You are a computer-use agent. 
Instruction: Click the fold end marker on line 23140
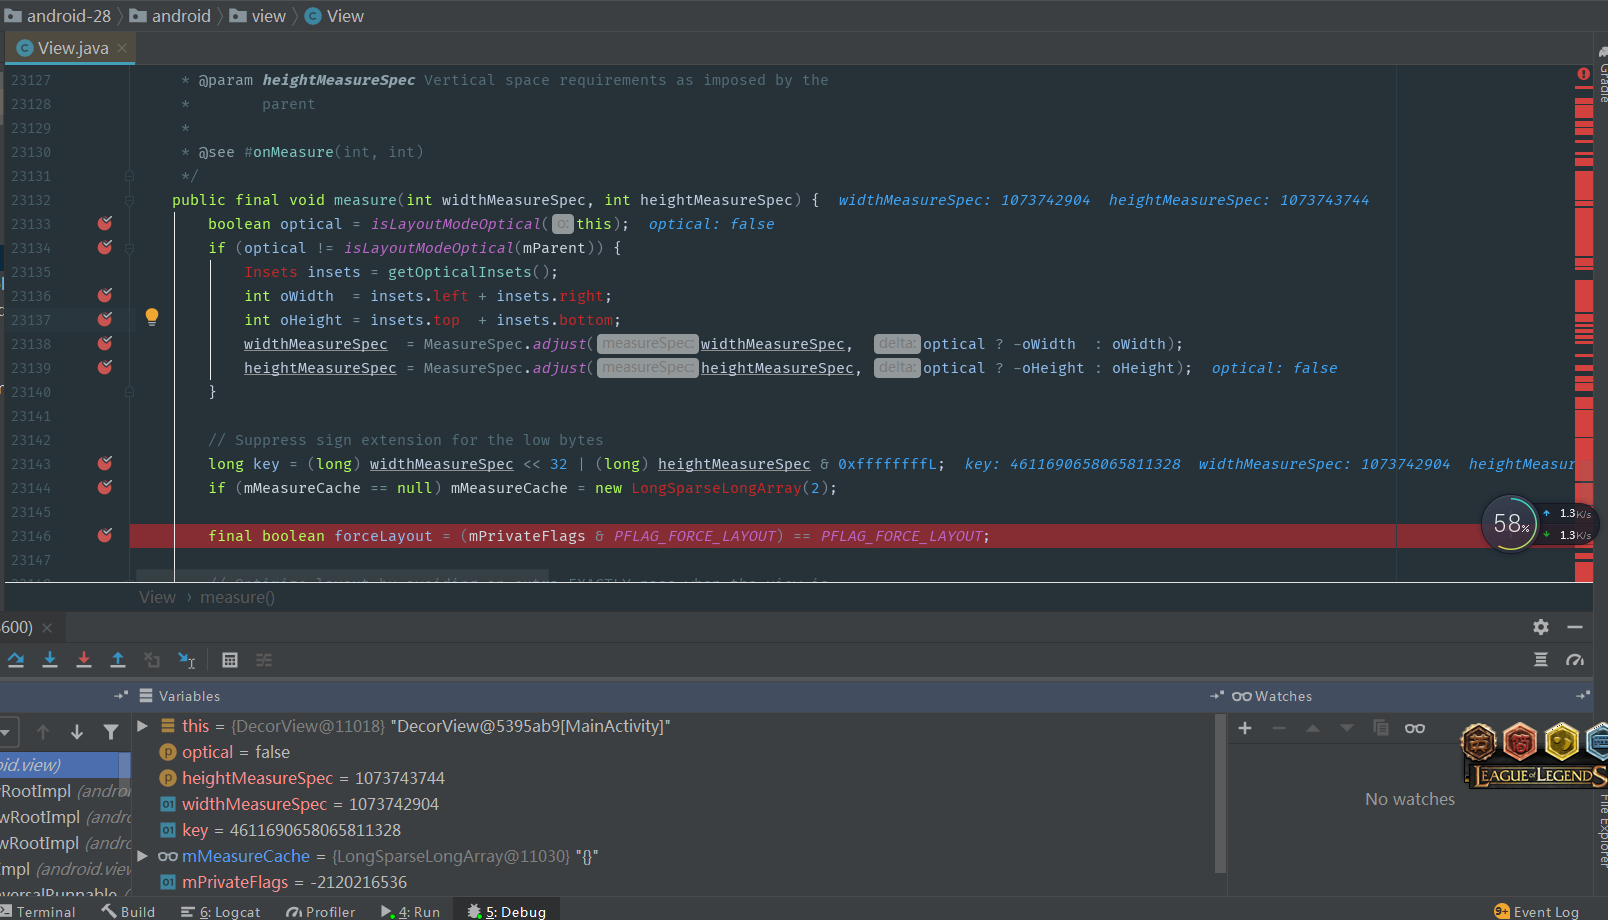click(x=129, y=392)
